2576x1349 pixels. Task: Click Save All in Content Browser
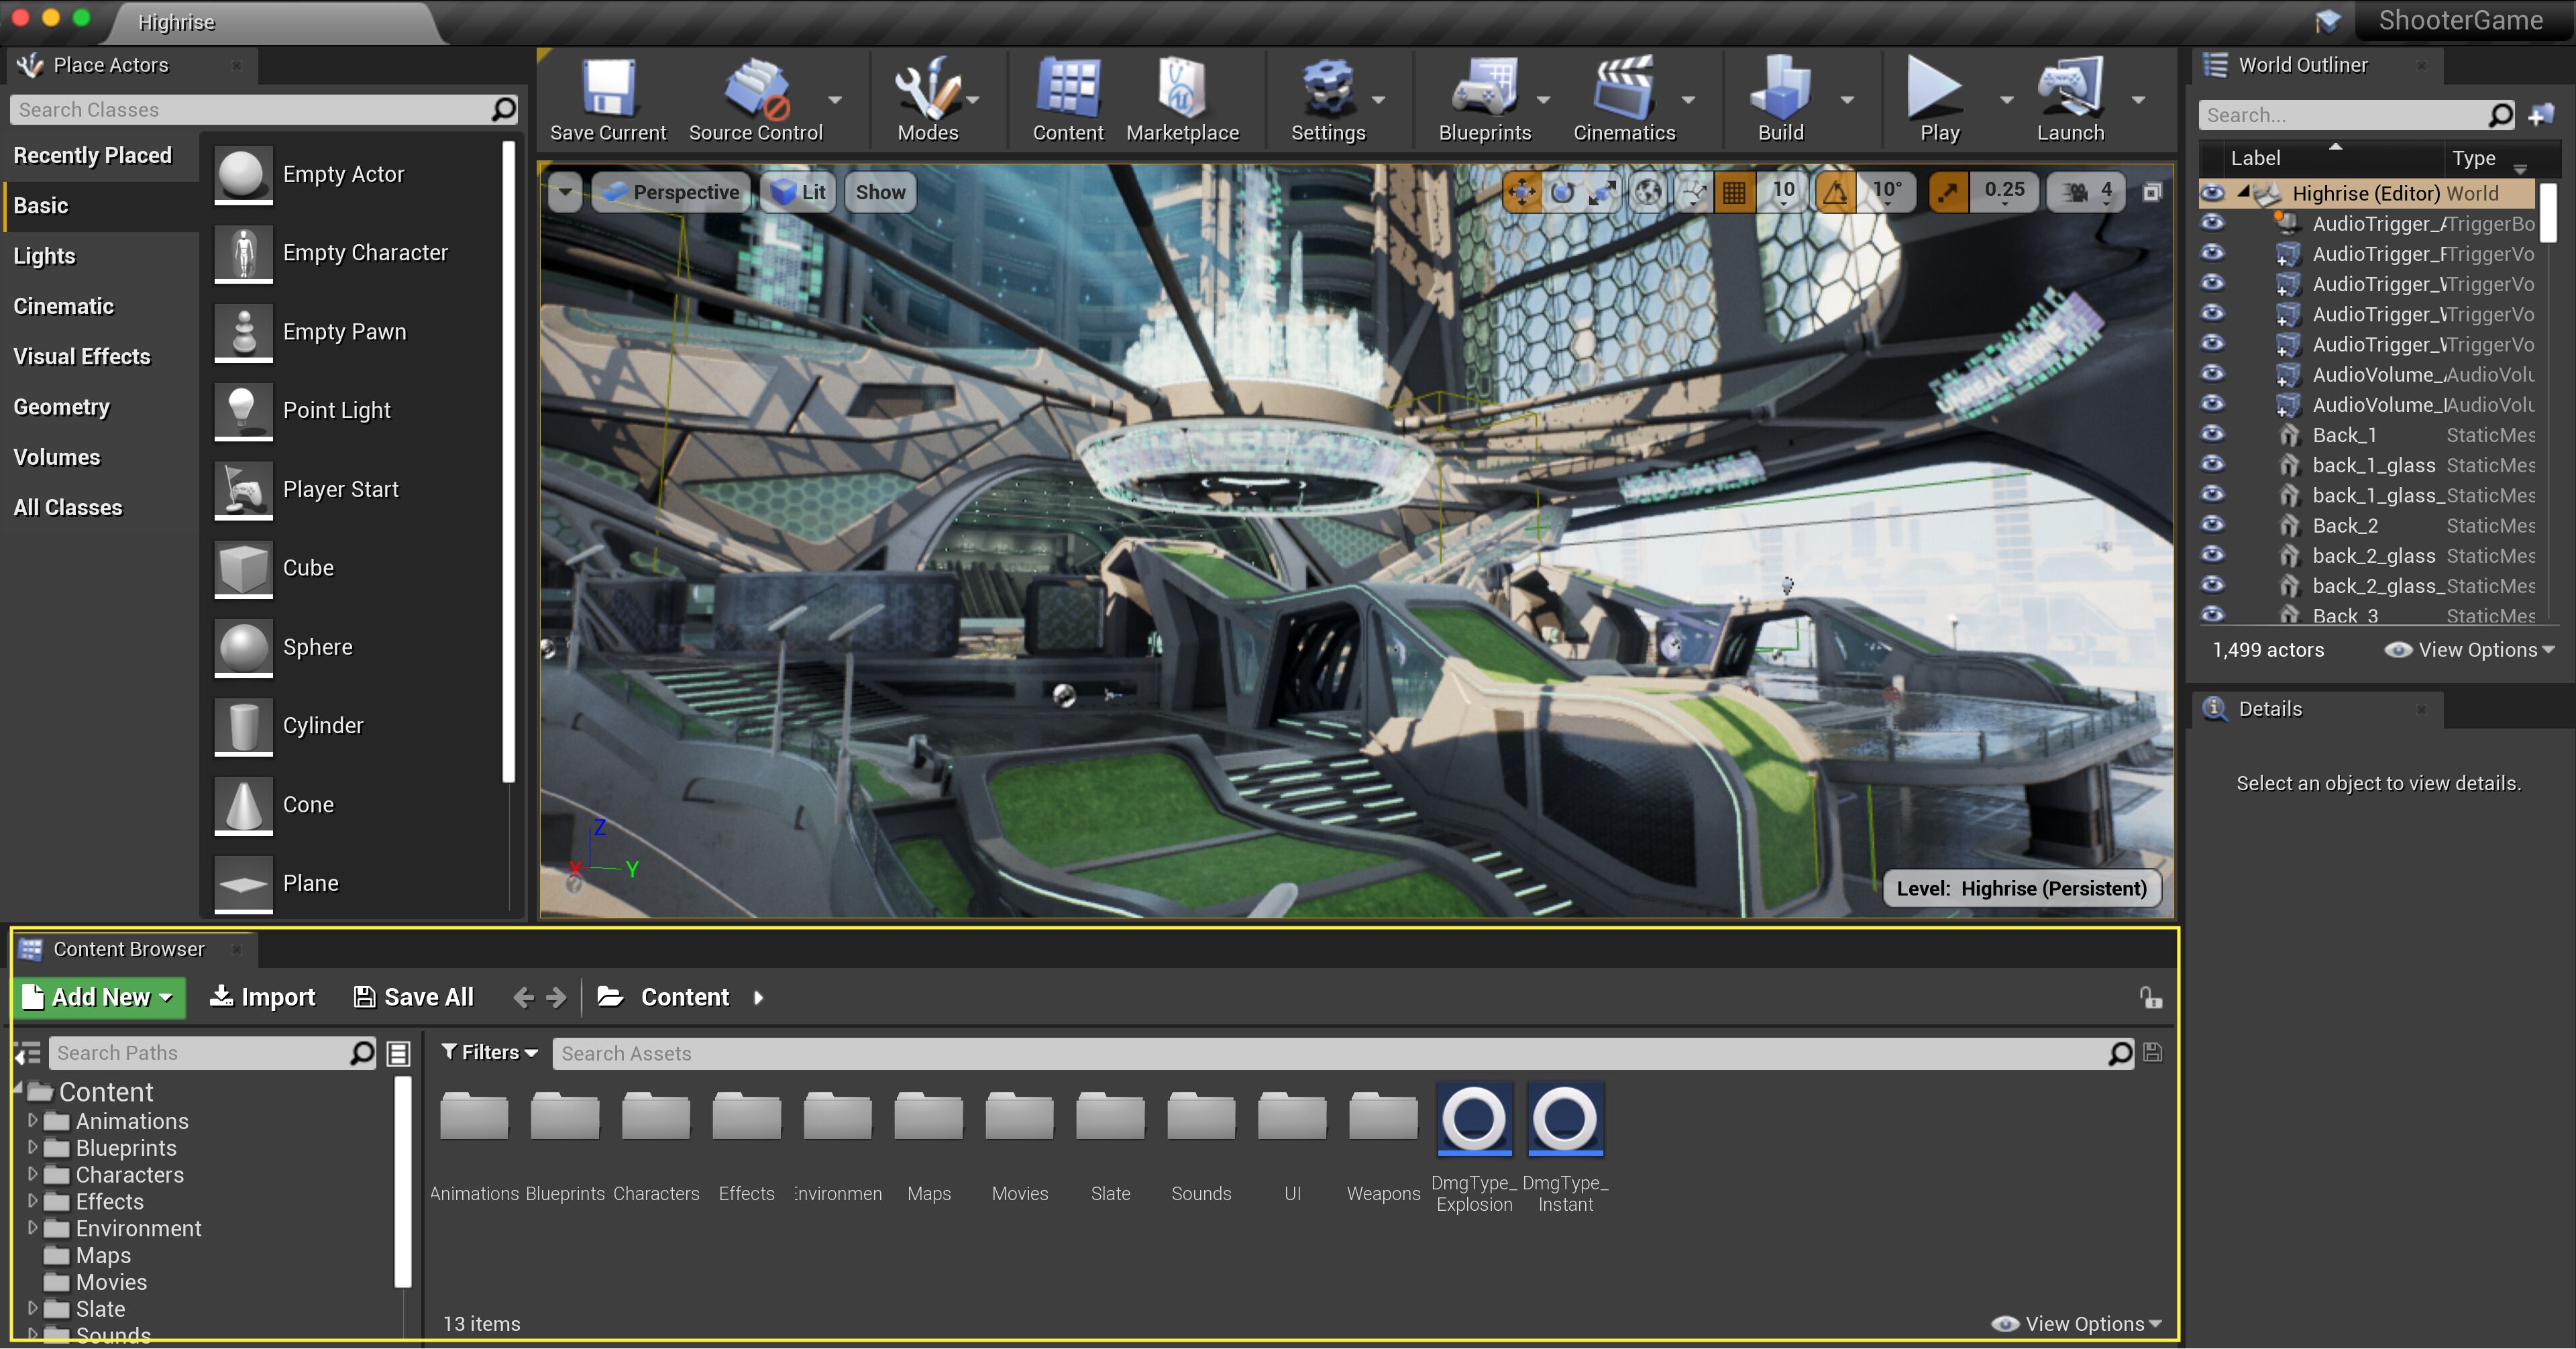click(414, 997)
